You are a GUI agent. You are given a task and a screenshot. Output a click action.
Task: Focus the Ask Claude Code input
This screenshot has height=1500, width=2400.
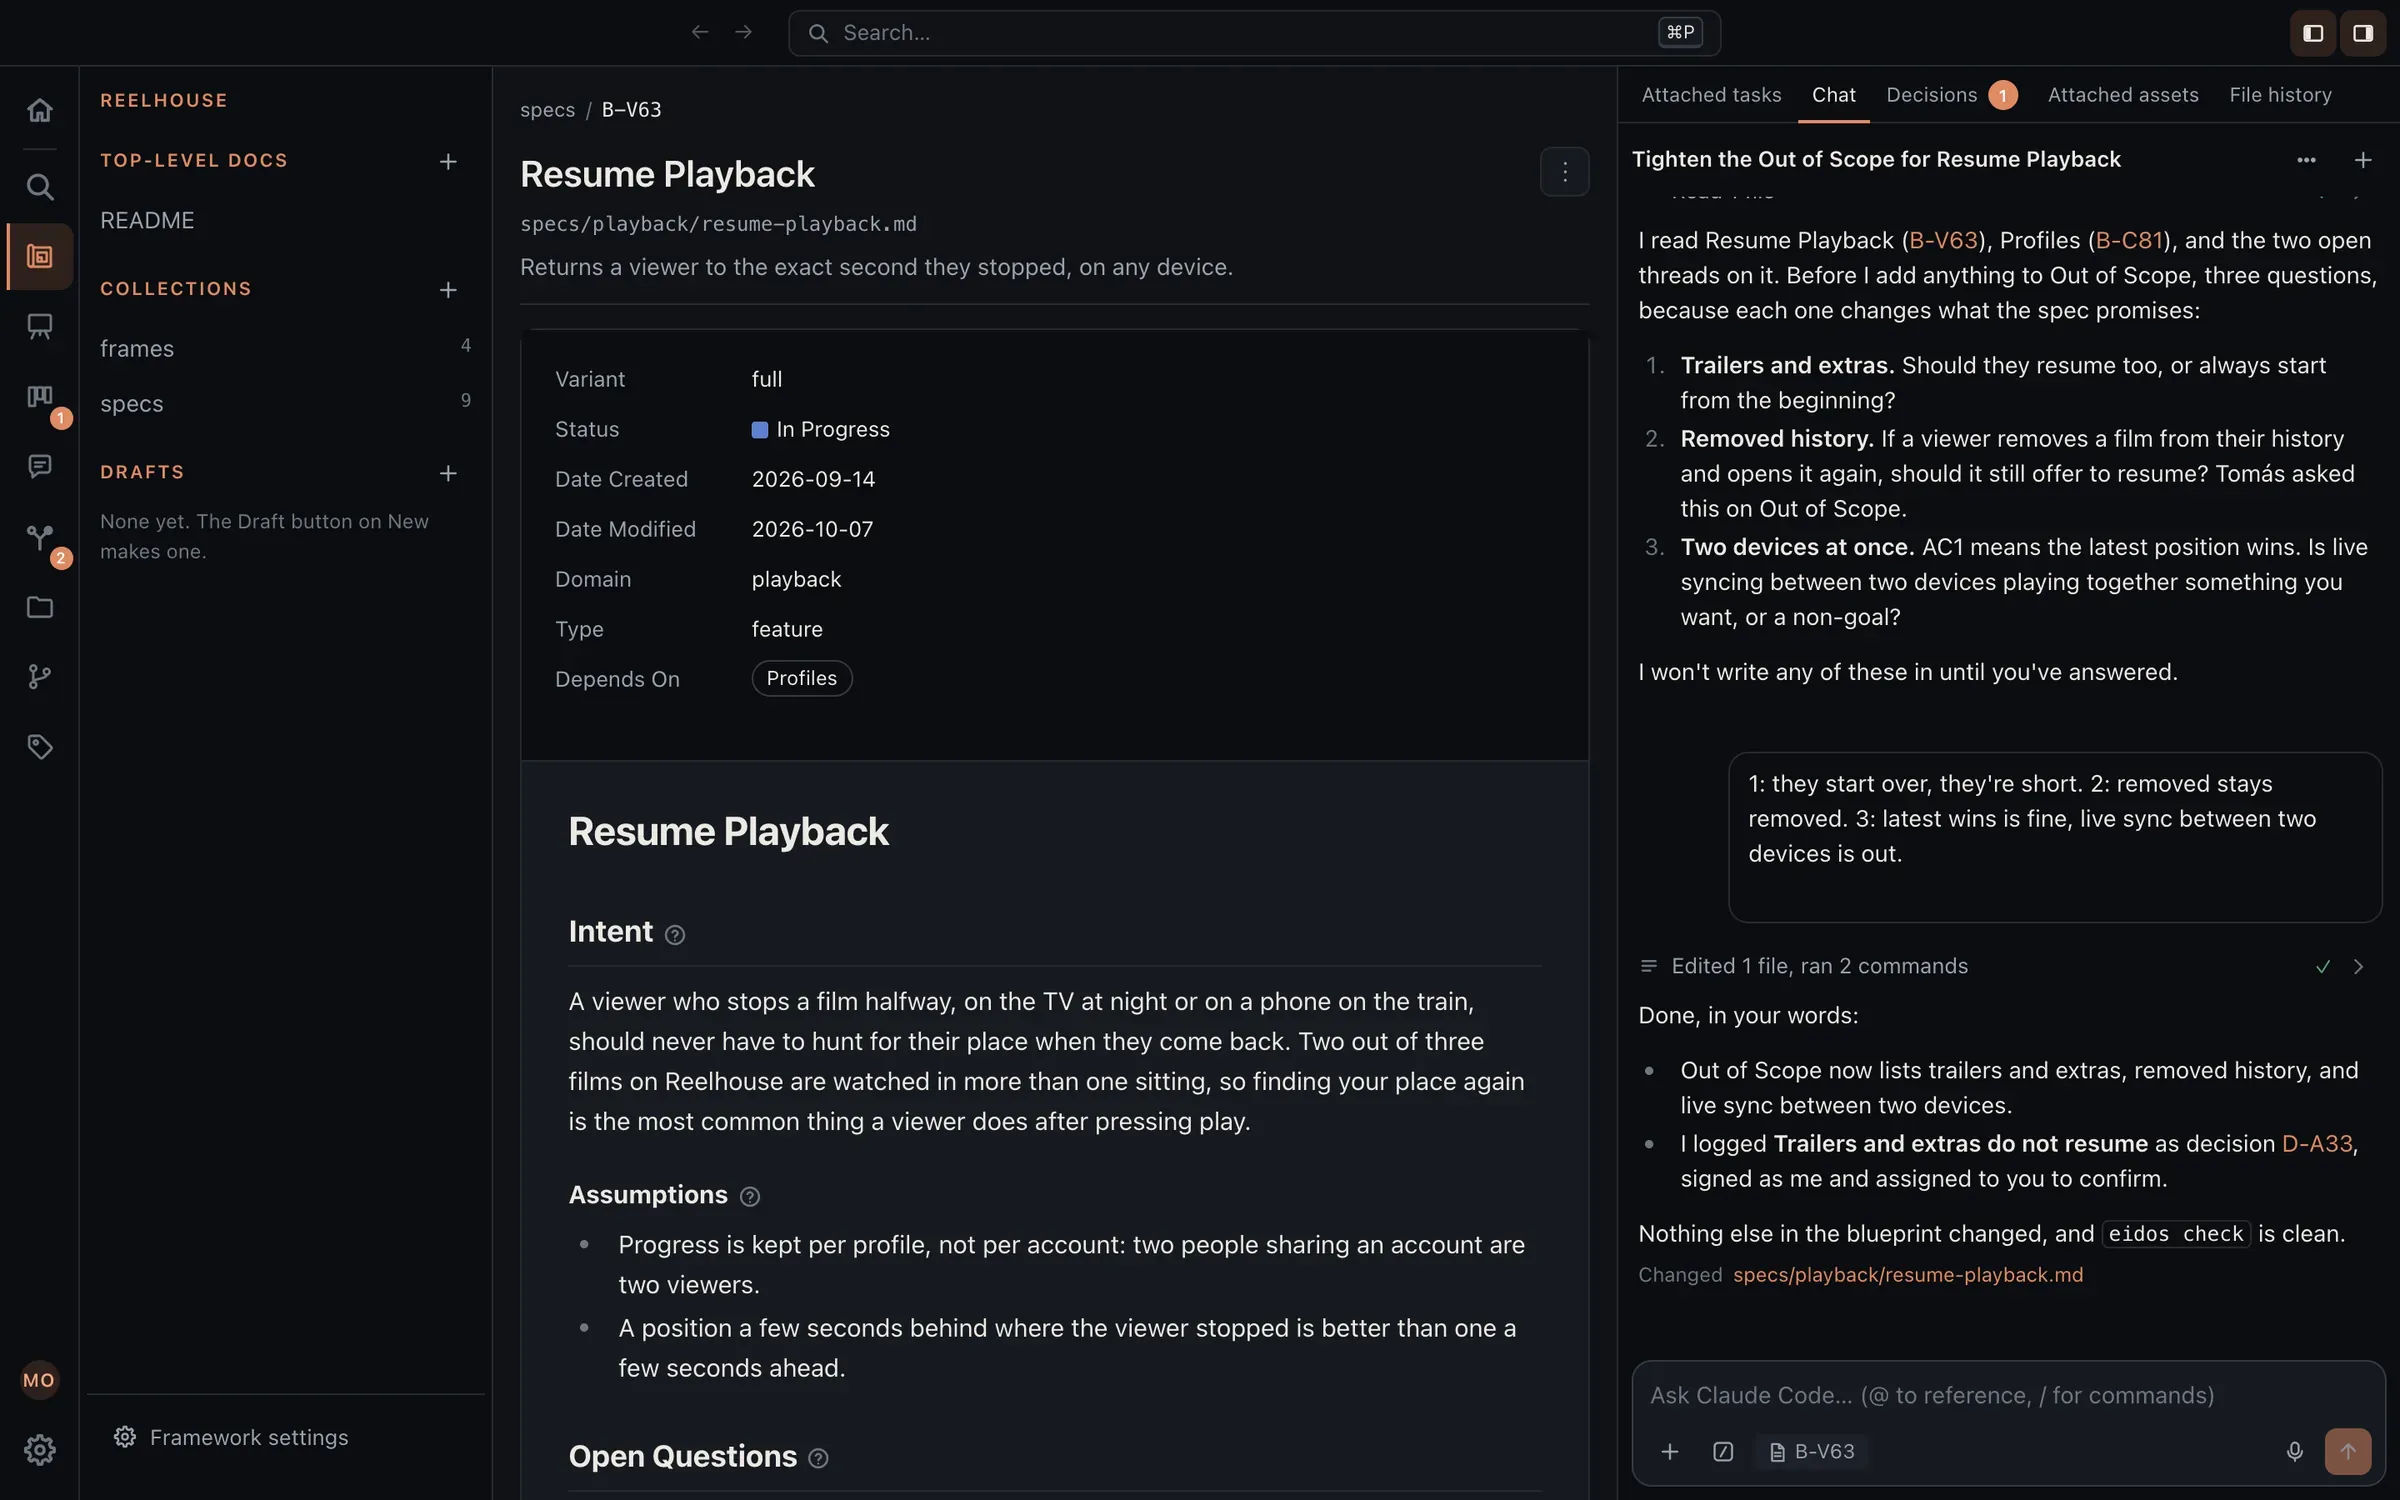2008,1395
